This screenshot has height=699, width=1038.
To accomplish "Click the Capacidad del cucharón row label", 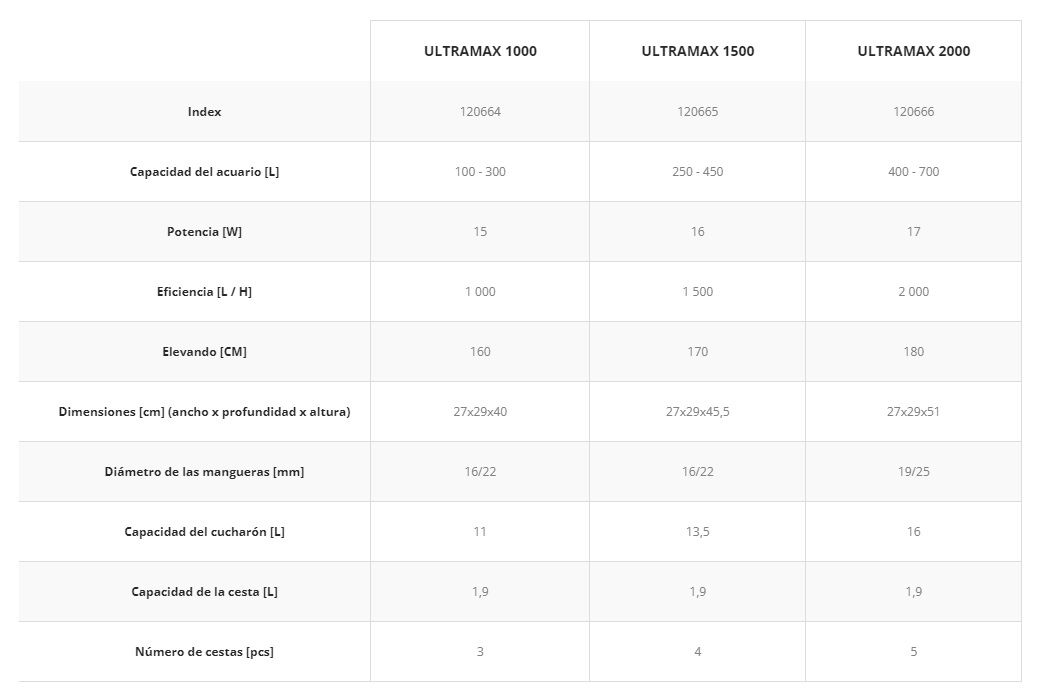I will click(204, 532).
